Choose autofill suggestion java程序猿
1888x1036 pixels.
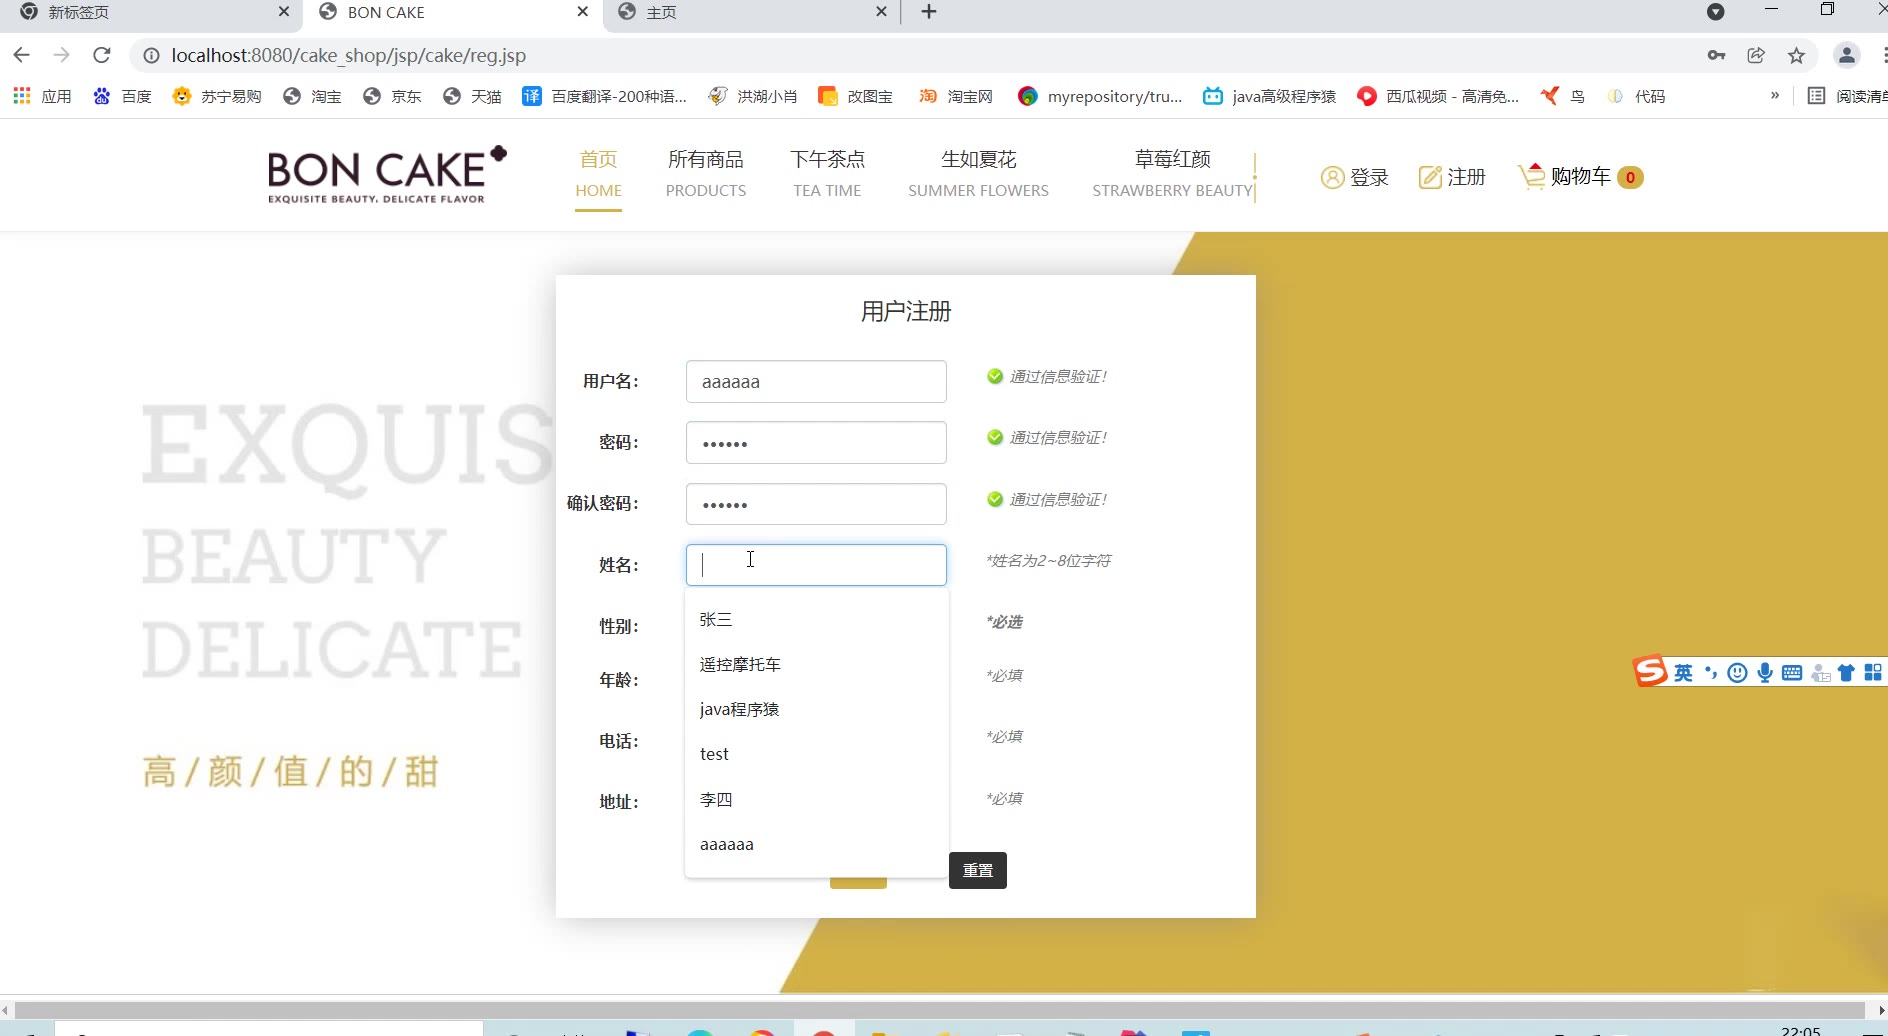pos(739,709)
